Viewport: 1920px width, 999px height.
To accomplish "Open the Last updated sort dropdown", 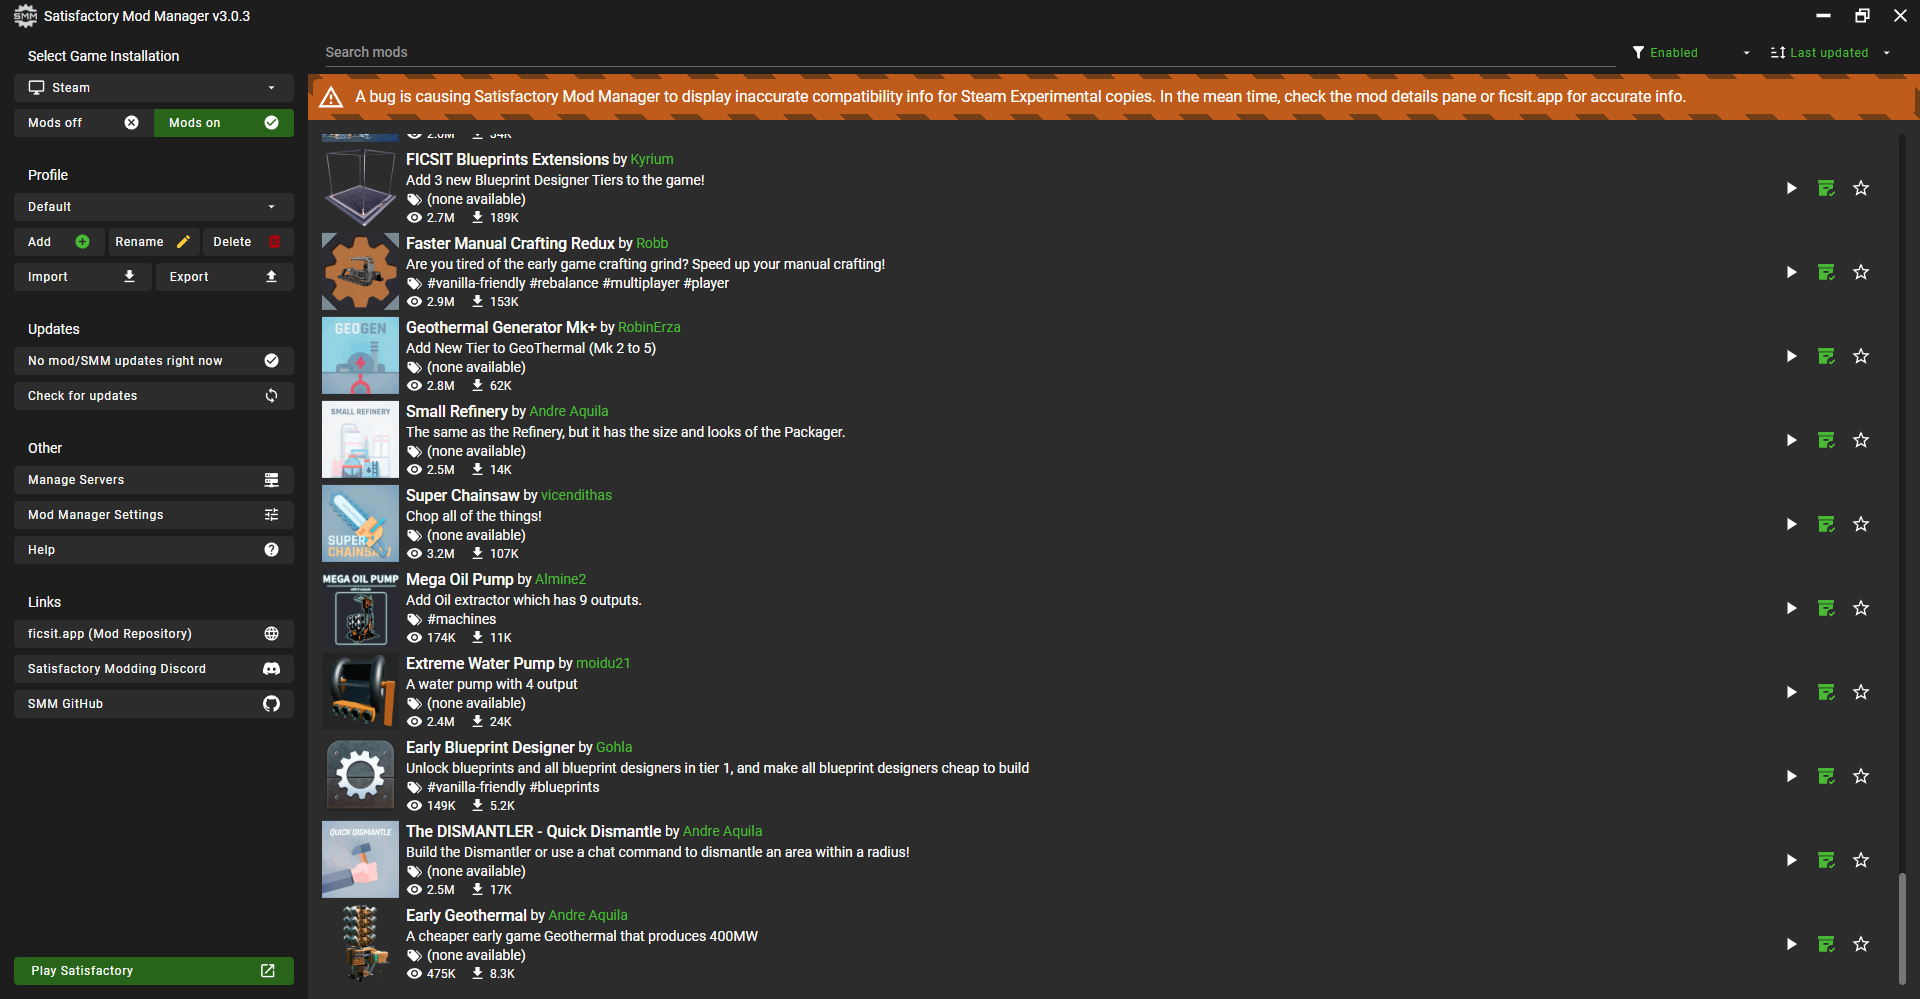I will pyautogui.click(x=1830, y=53).
